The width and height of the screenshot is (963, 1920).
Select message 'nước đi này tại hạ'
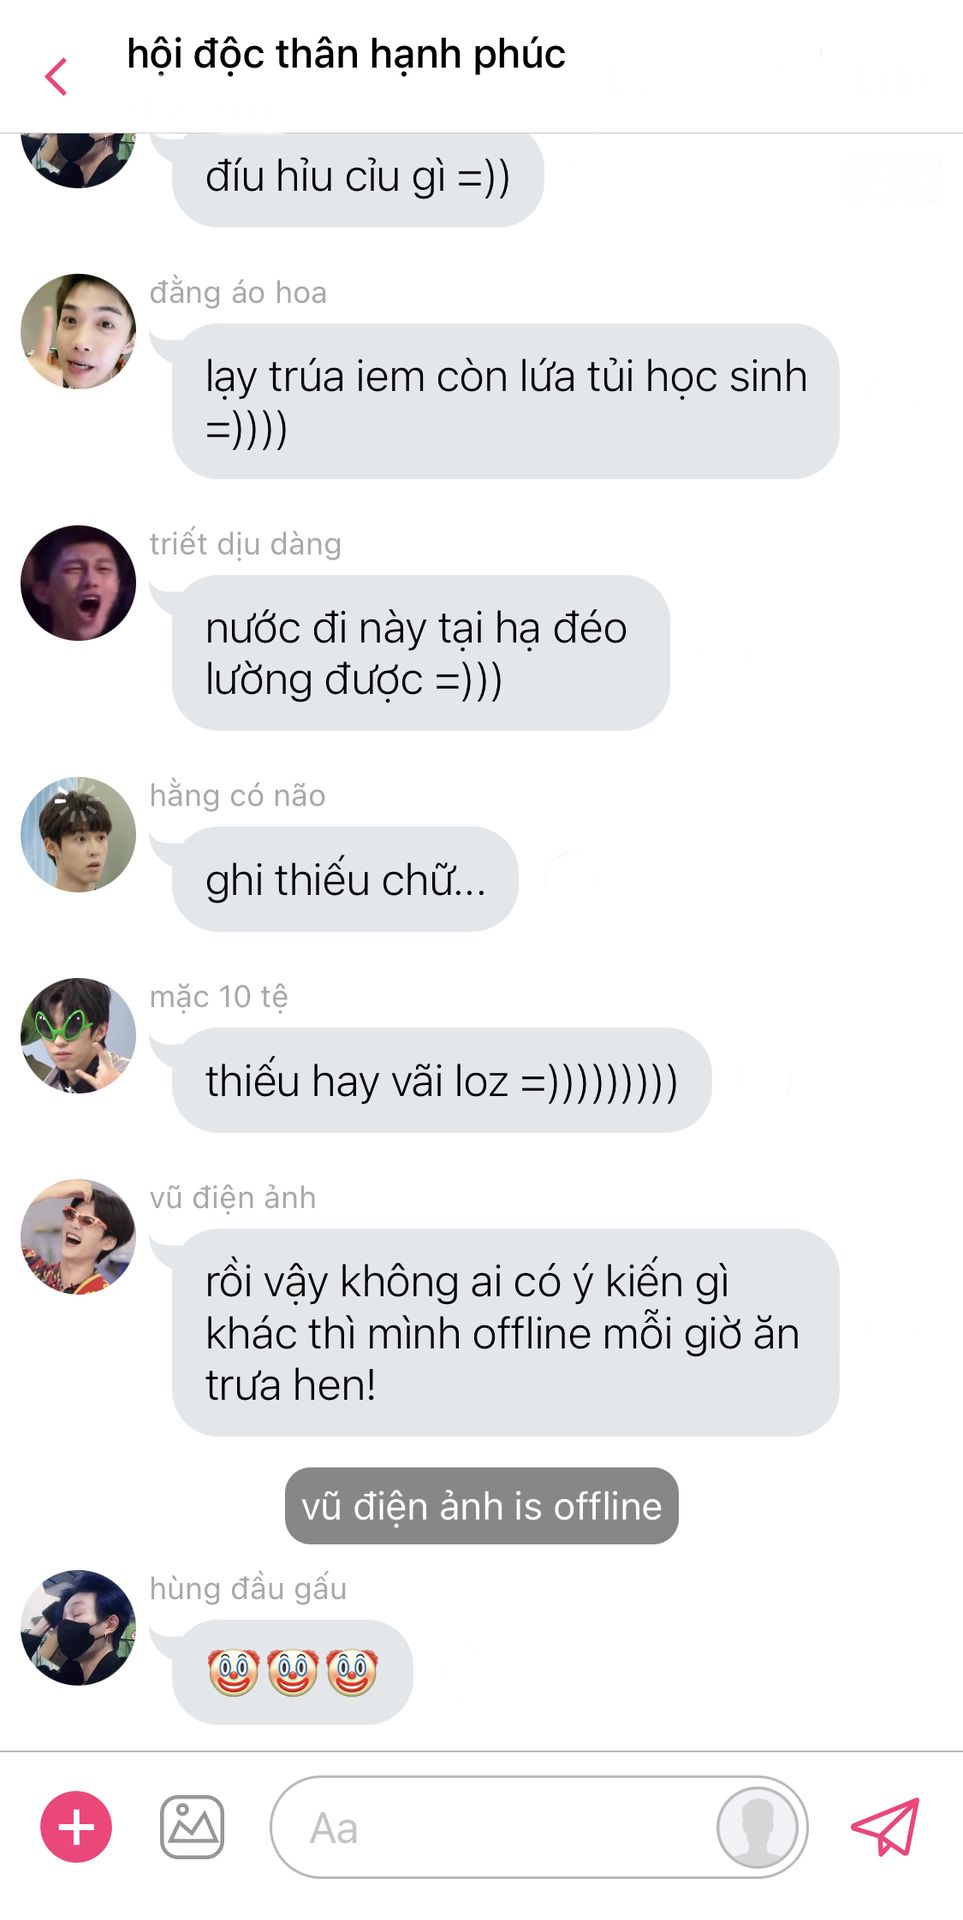420,653
